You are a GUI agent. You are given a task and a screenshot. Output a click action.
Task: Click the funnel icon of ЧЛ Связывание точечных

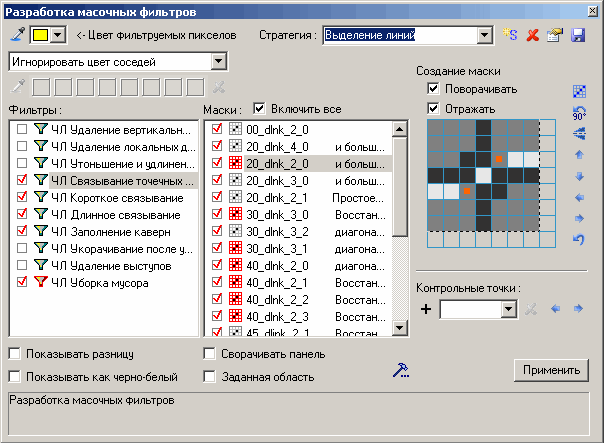pos(40,180)
